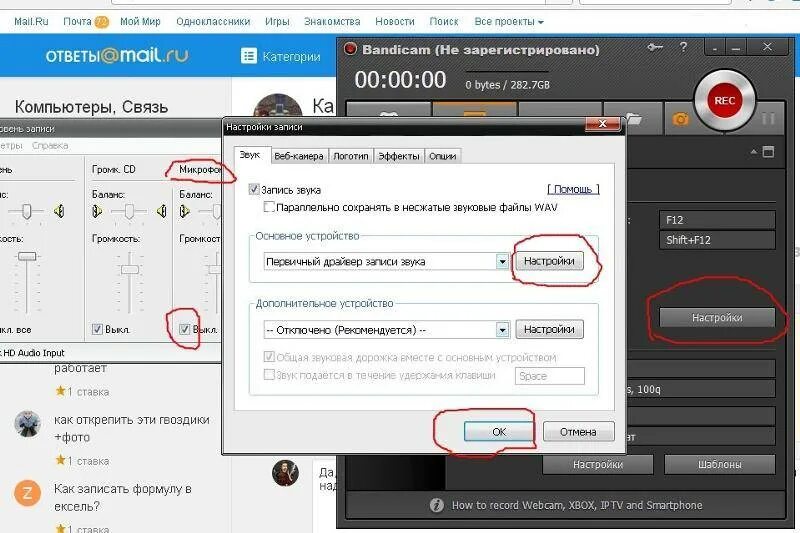Image resolution: width=800 pixels, height=533 pixels.
Task: Click Громк. CD volume slider handle
Action: point(130,269)
